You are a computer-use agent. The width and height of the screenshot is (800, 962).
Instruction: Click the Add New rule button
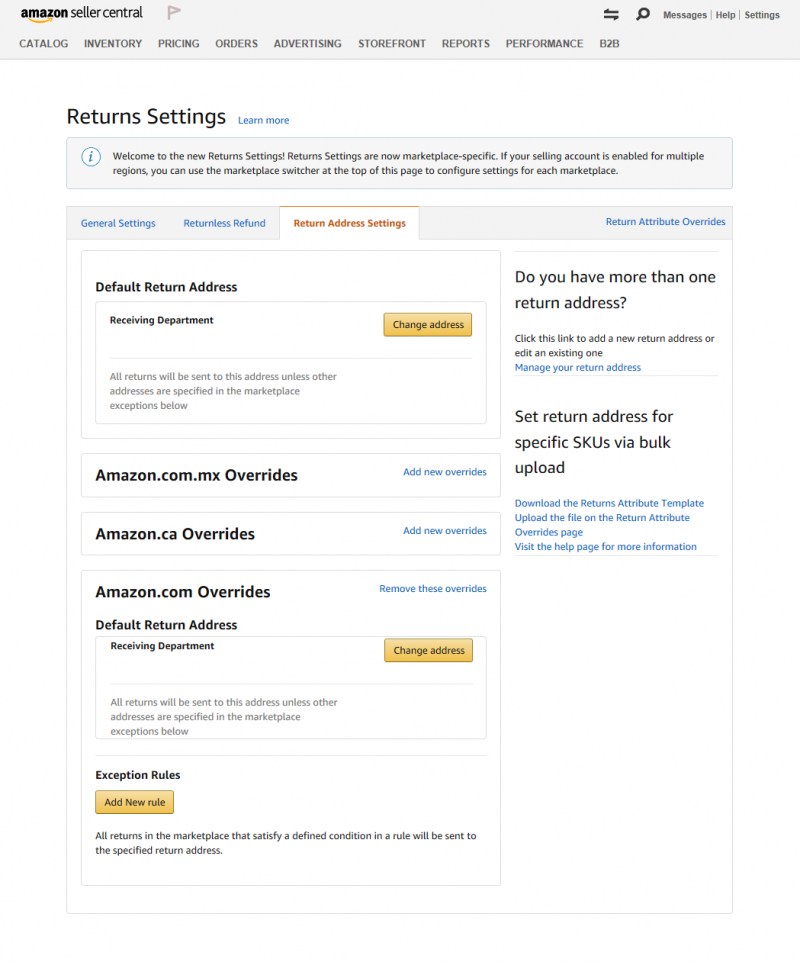click(134, 802)
